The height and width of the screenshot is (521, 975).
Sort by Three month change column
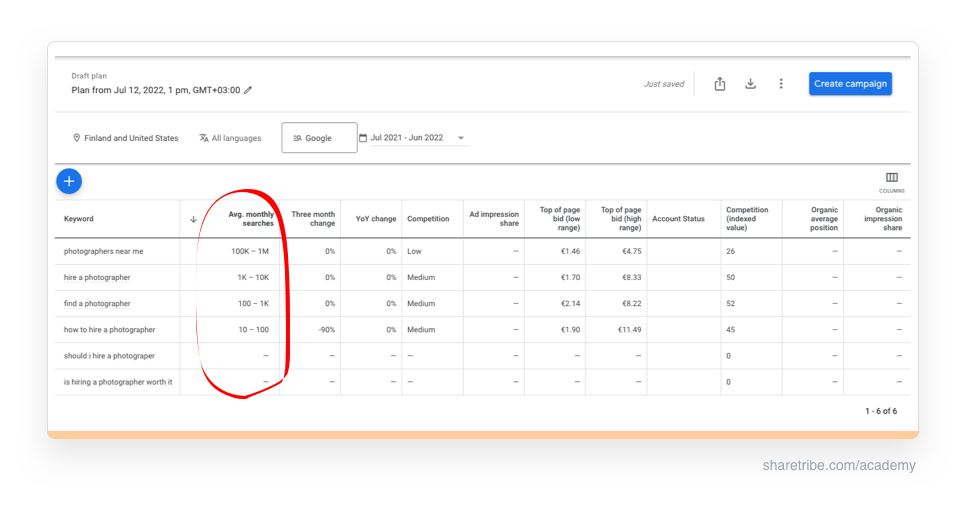(313, 219)
